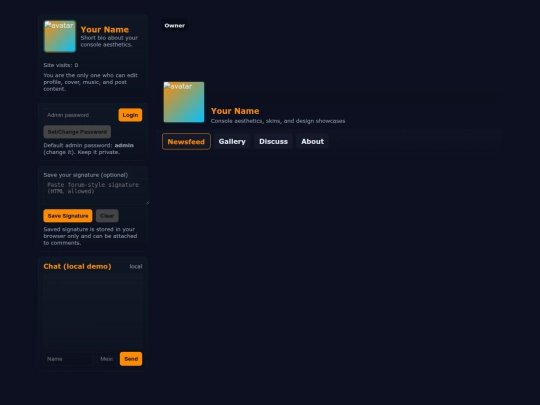Focus the forum-style signature textarea
540x405 pixels.
(96, 191)
